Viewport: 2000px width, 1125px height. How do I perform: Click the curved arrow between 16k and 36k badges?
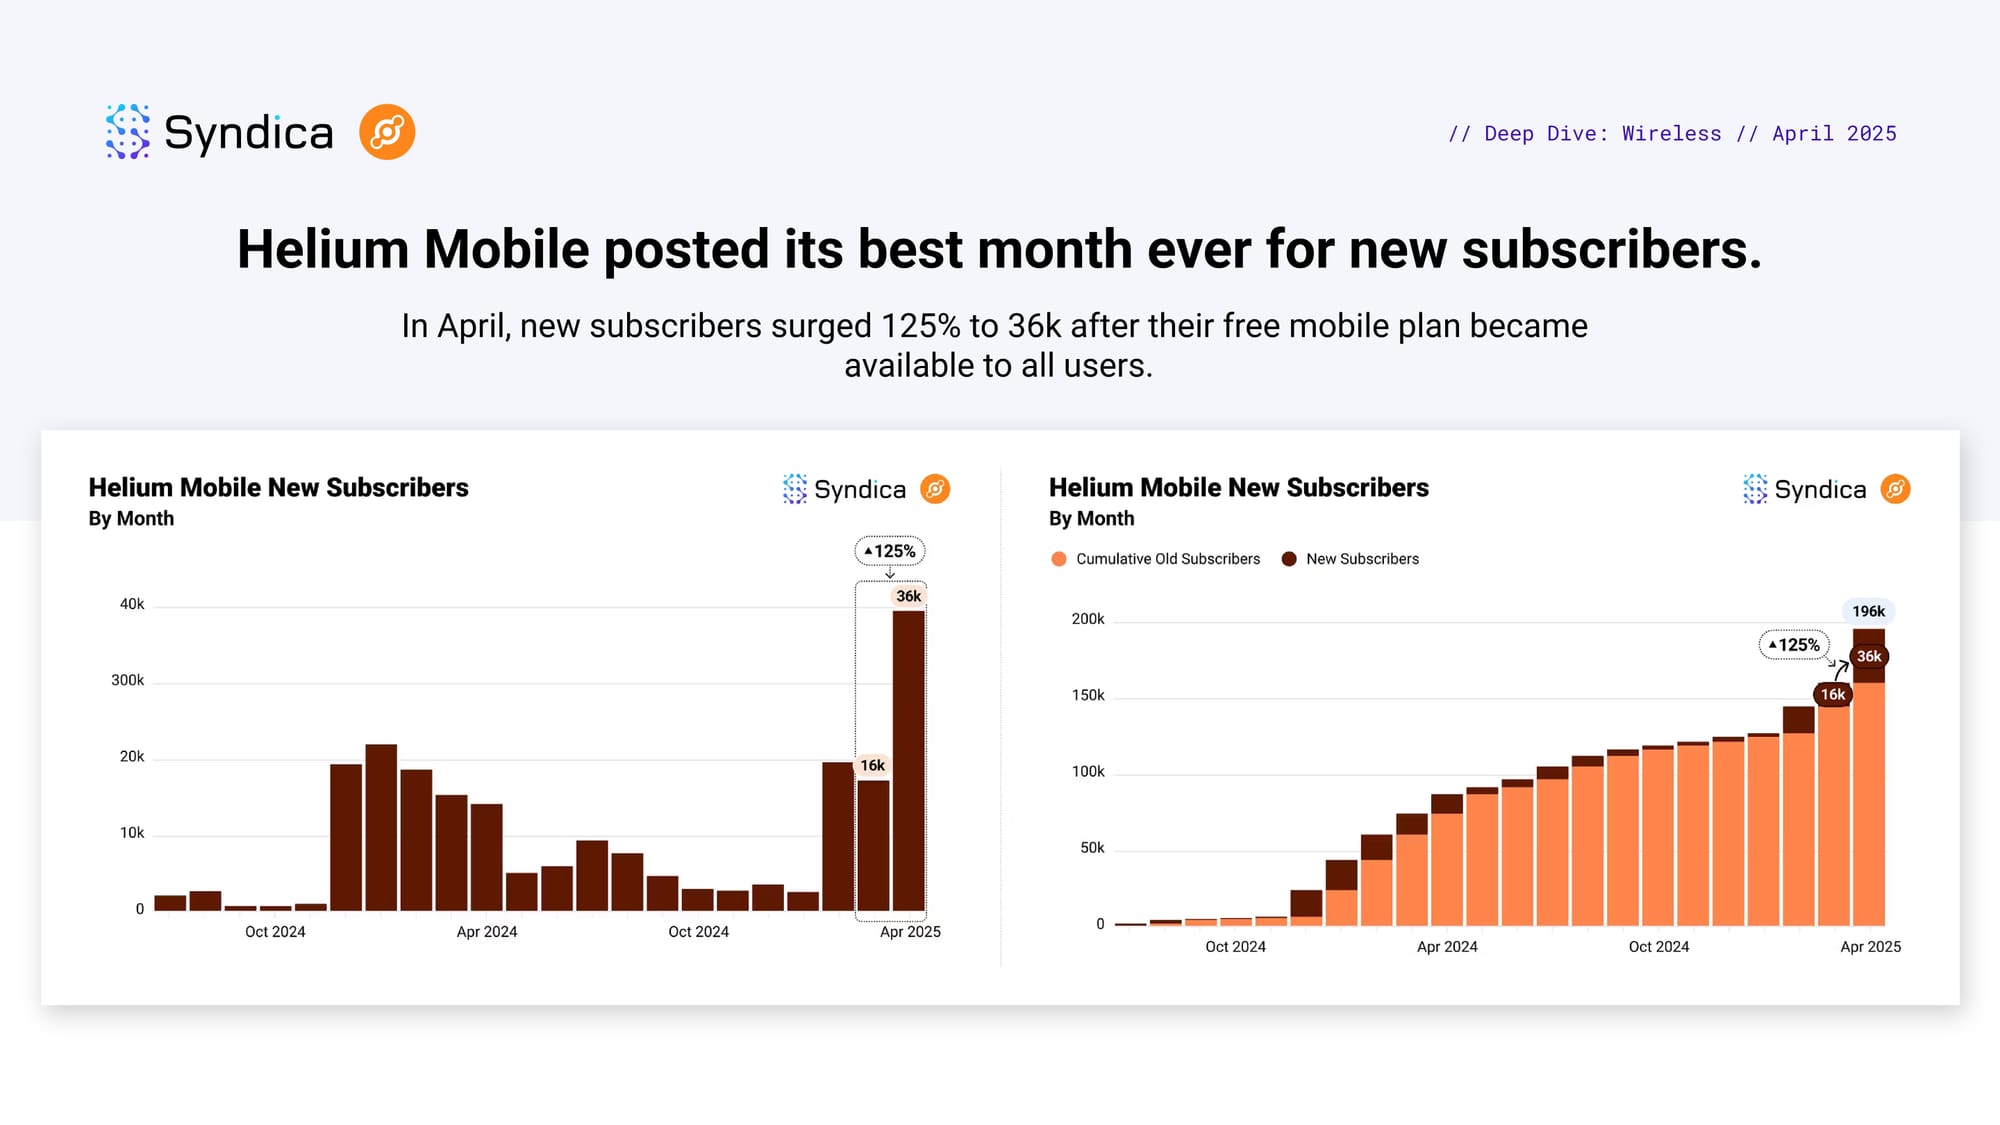1841,670
